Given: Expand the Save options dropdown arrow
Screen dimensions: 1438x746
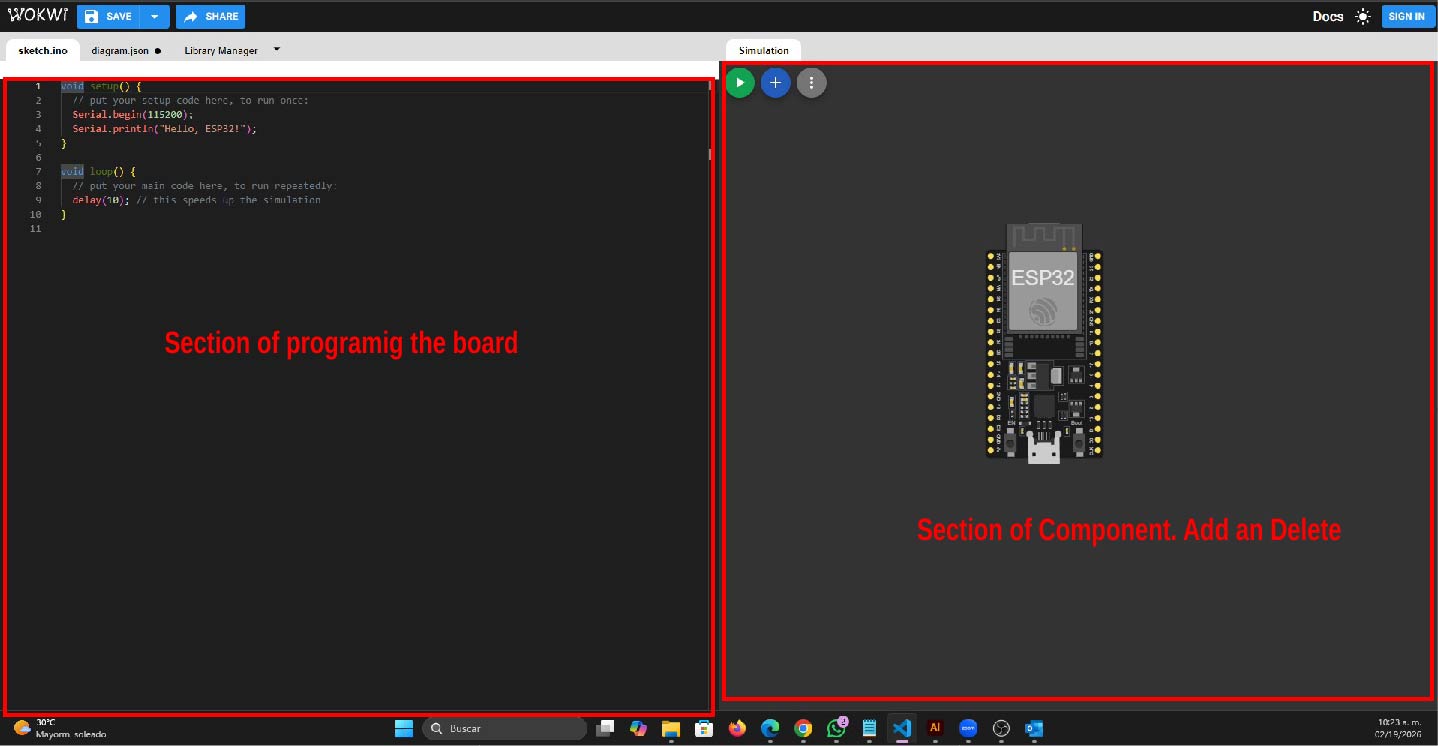Looking at the screenshot, I should [155, 16].
